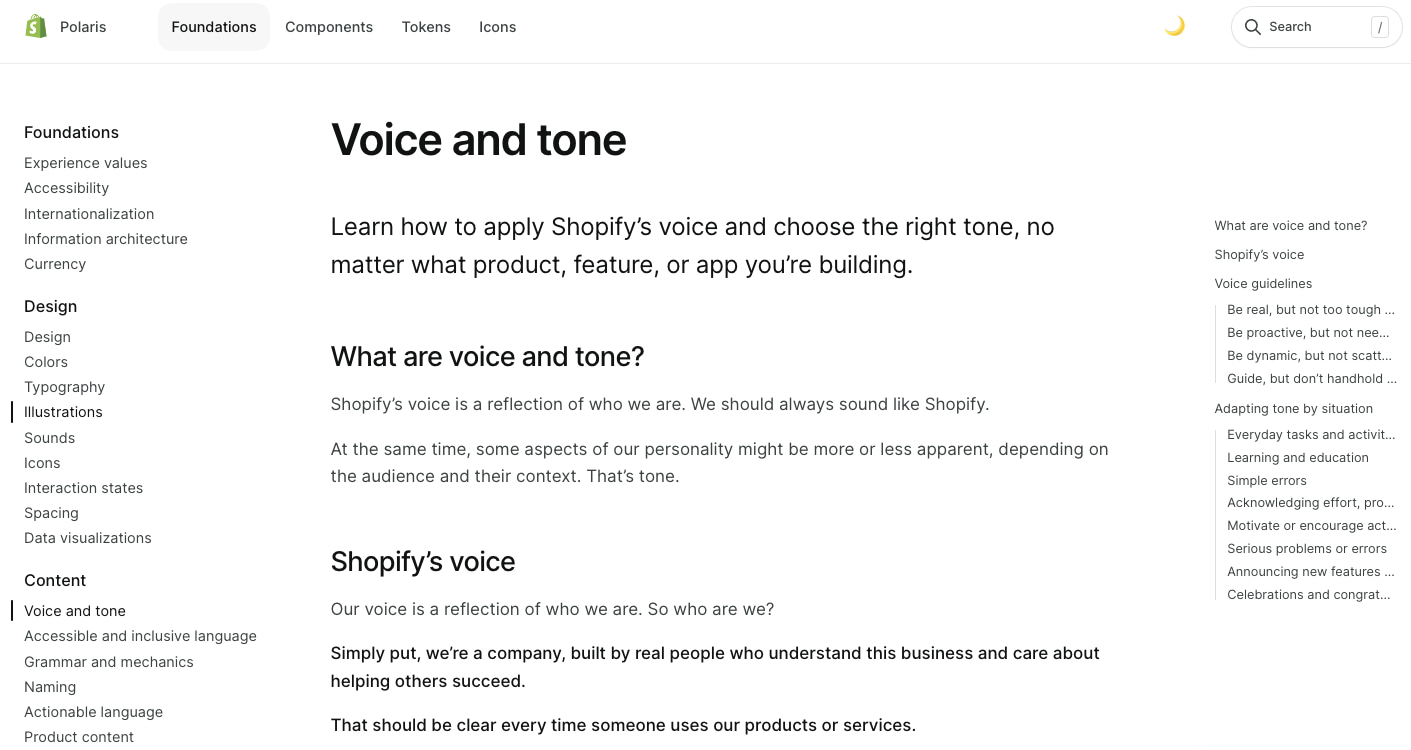Image resolution: width=1411 pixels, height=750 pixels.
Task: Open the Tokens navigation section
Action: (426, 27)
